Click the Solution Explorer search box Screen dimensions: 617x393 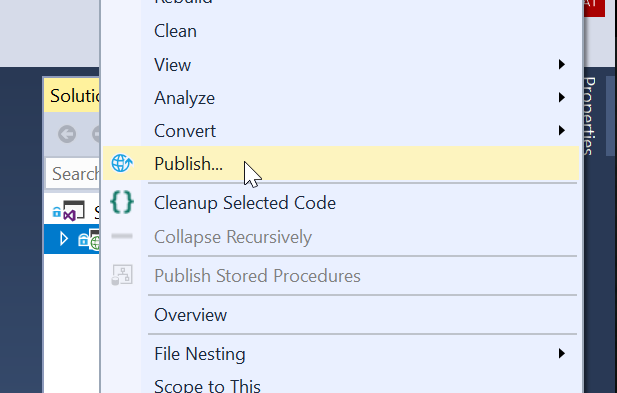point(73,173)
